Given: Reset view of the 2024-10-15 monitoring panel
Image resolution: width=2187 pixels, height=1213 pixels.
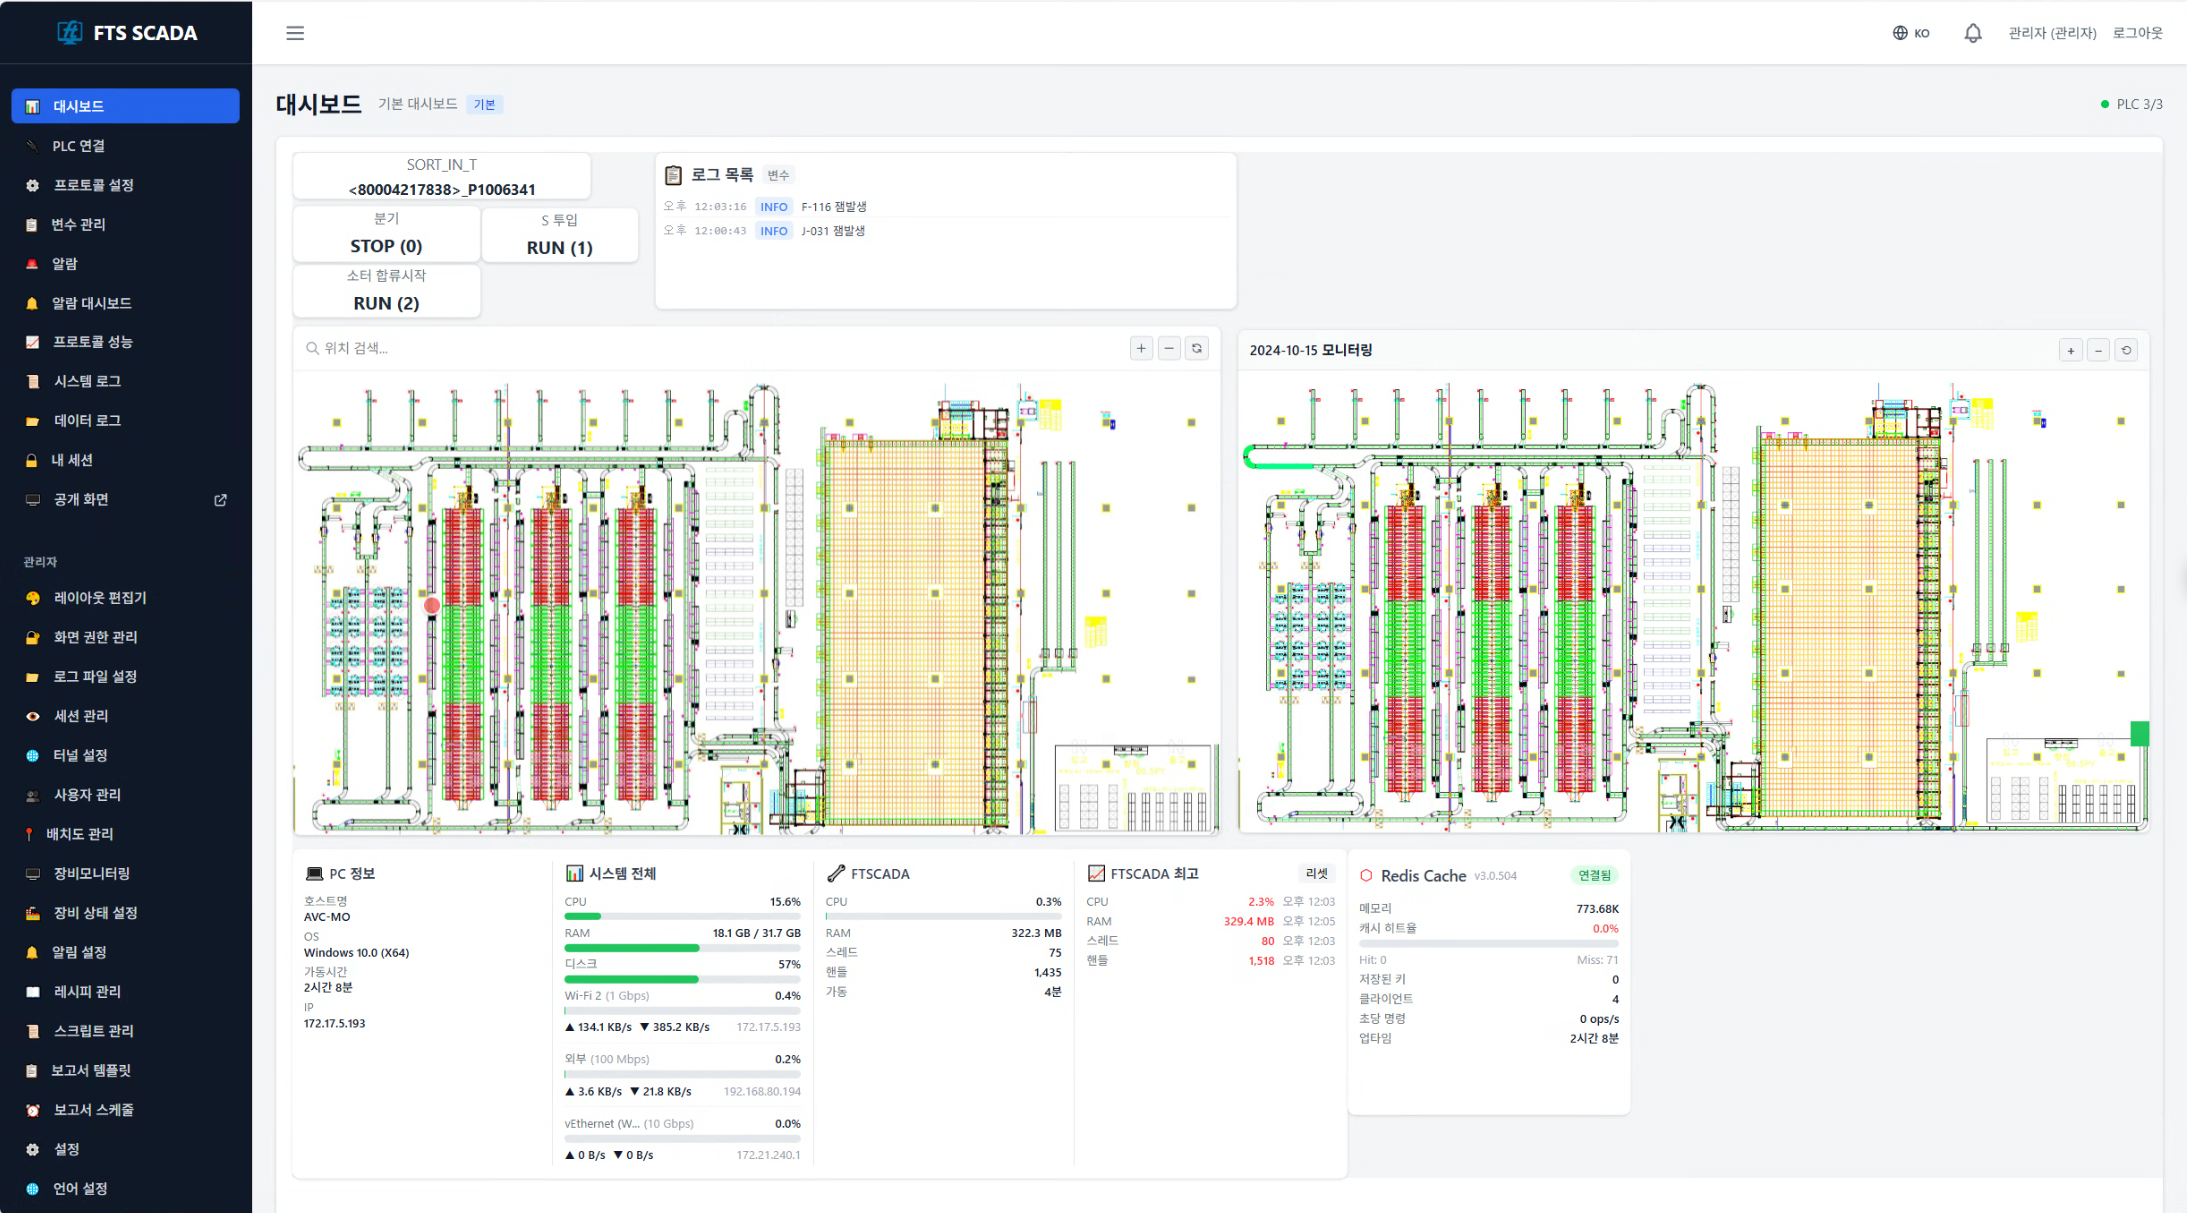Looking at the screenshot, I should 2127,350.
